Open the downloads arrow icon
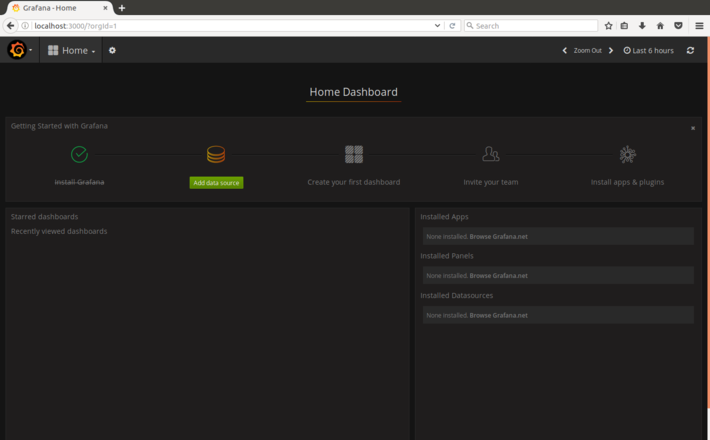Image resolution: width=710 pixels, height=440 pixels. [x=642, y=26]
